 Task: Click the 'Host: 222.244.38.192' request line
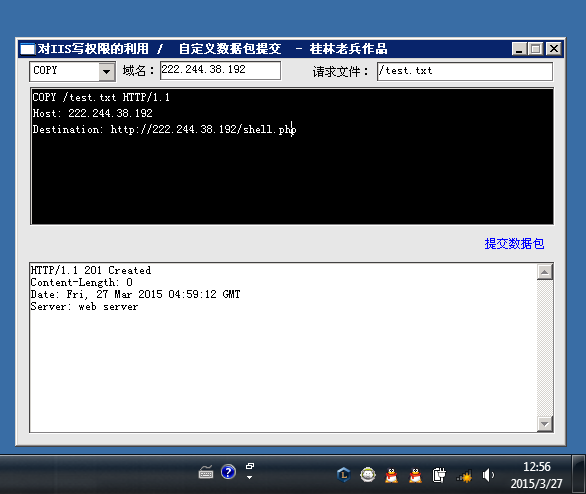pyautogui.click(x=92, y=113)
